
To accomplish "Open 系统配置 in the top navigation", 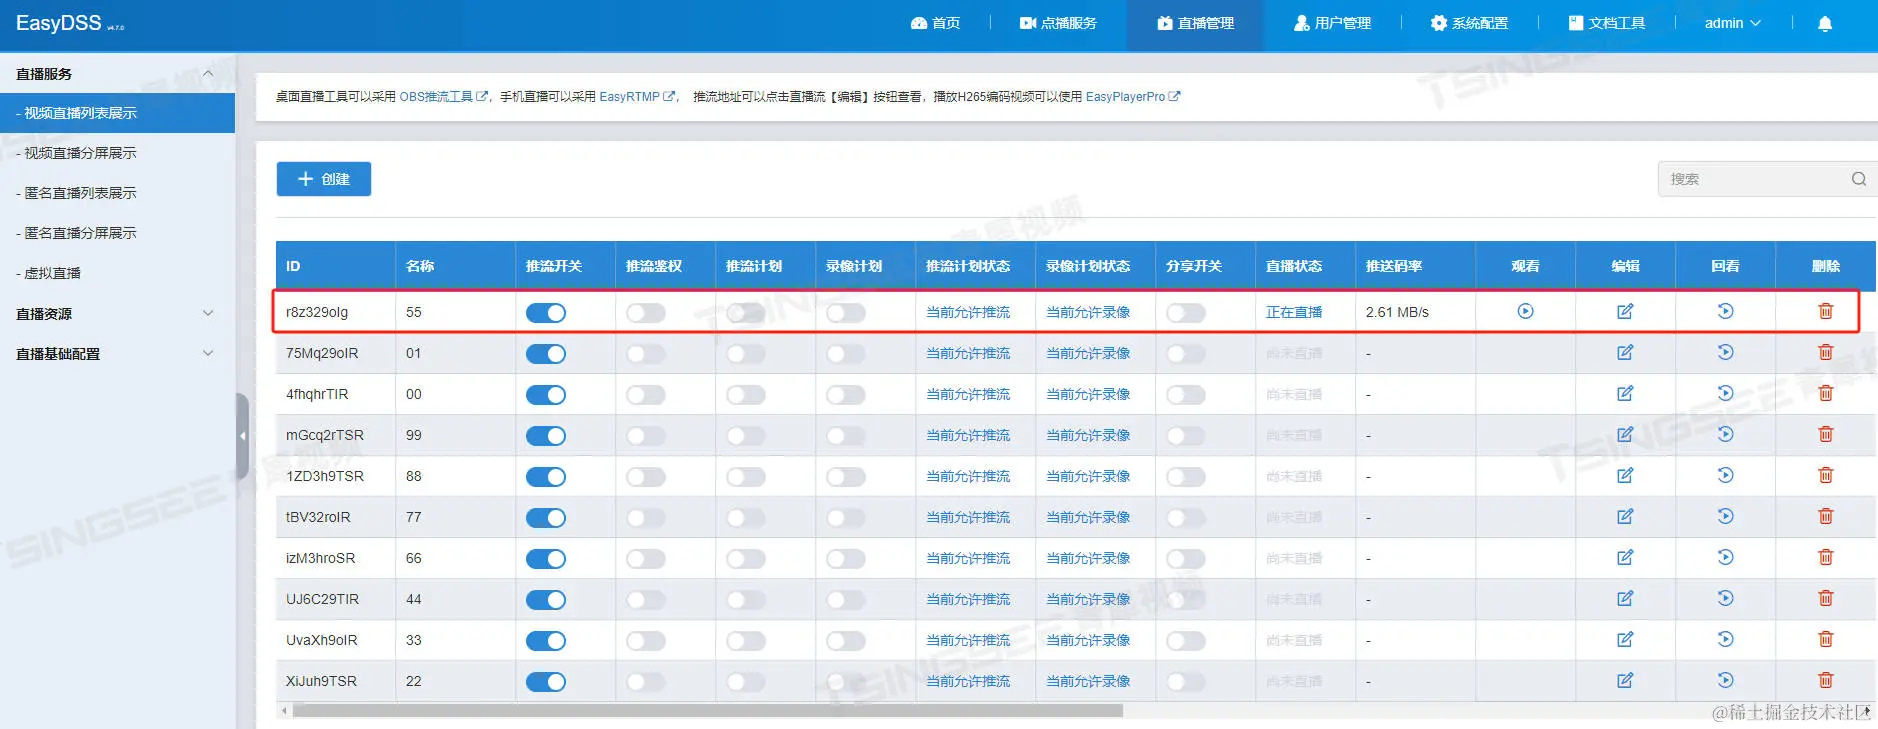I will click(x=1469, y=23).
